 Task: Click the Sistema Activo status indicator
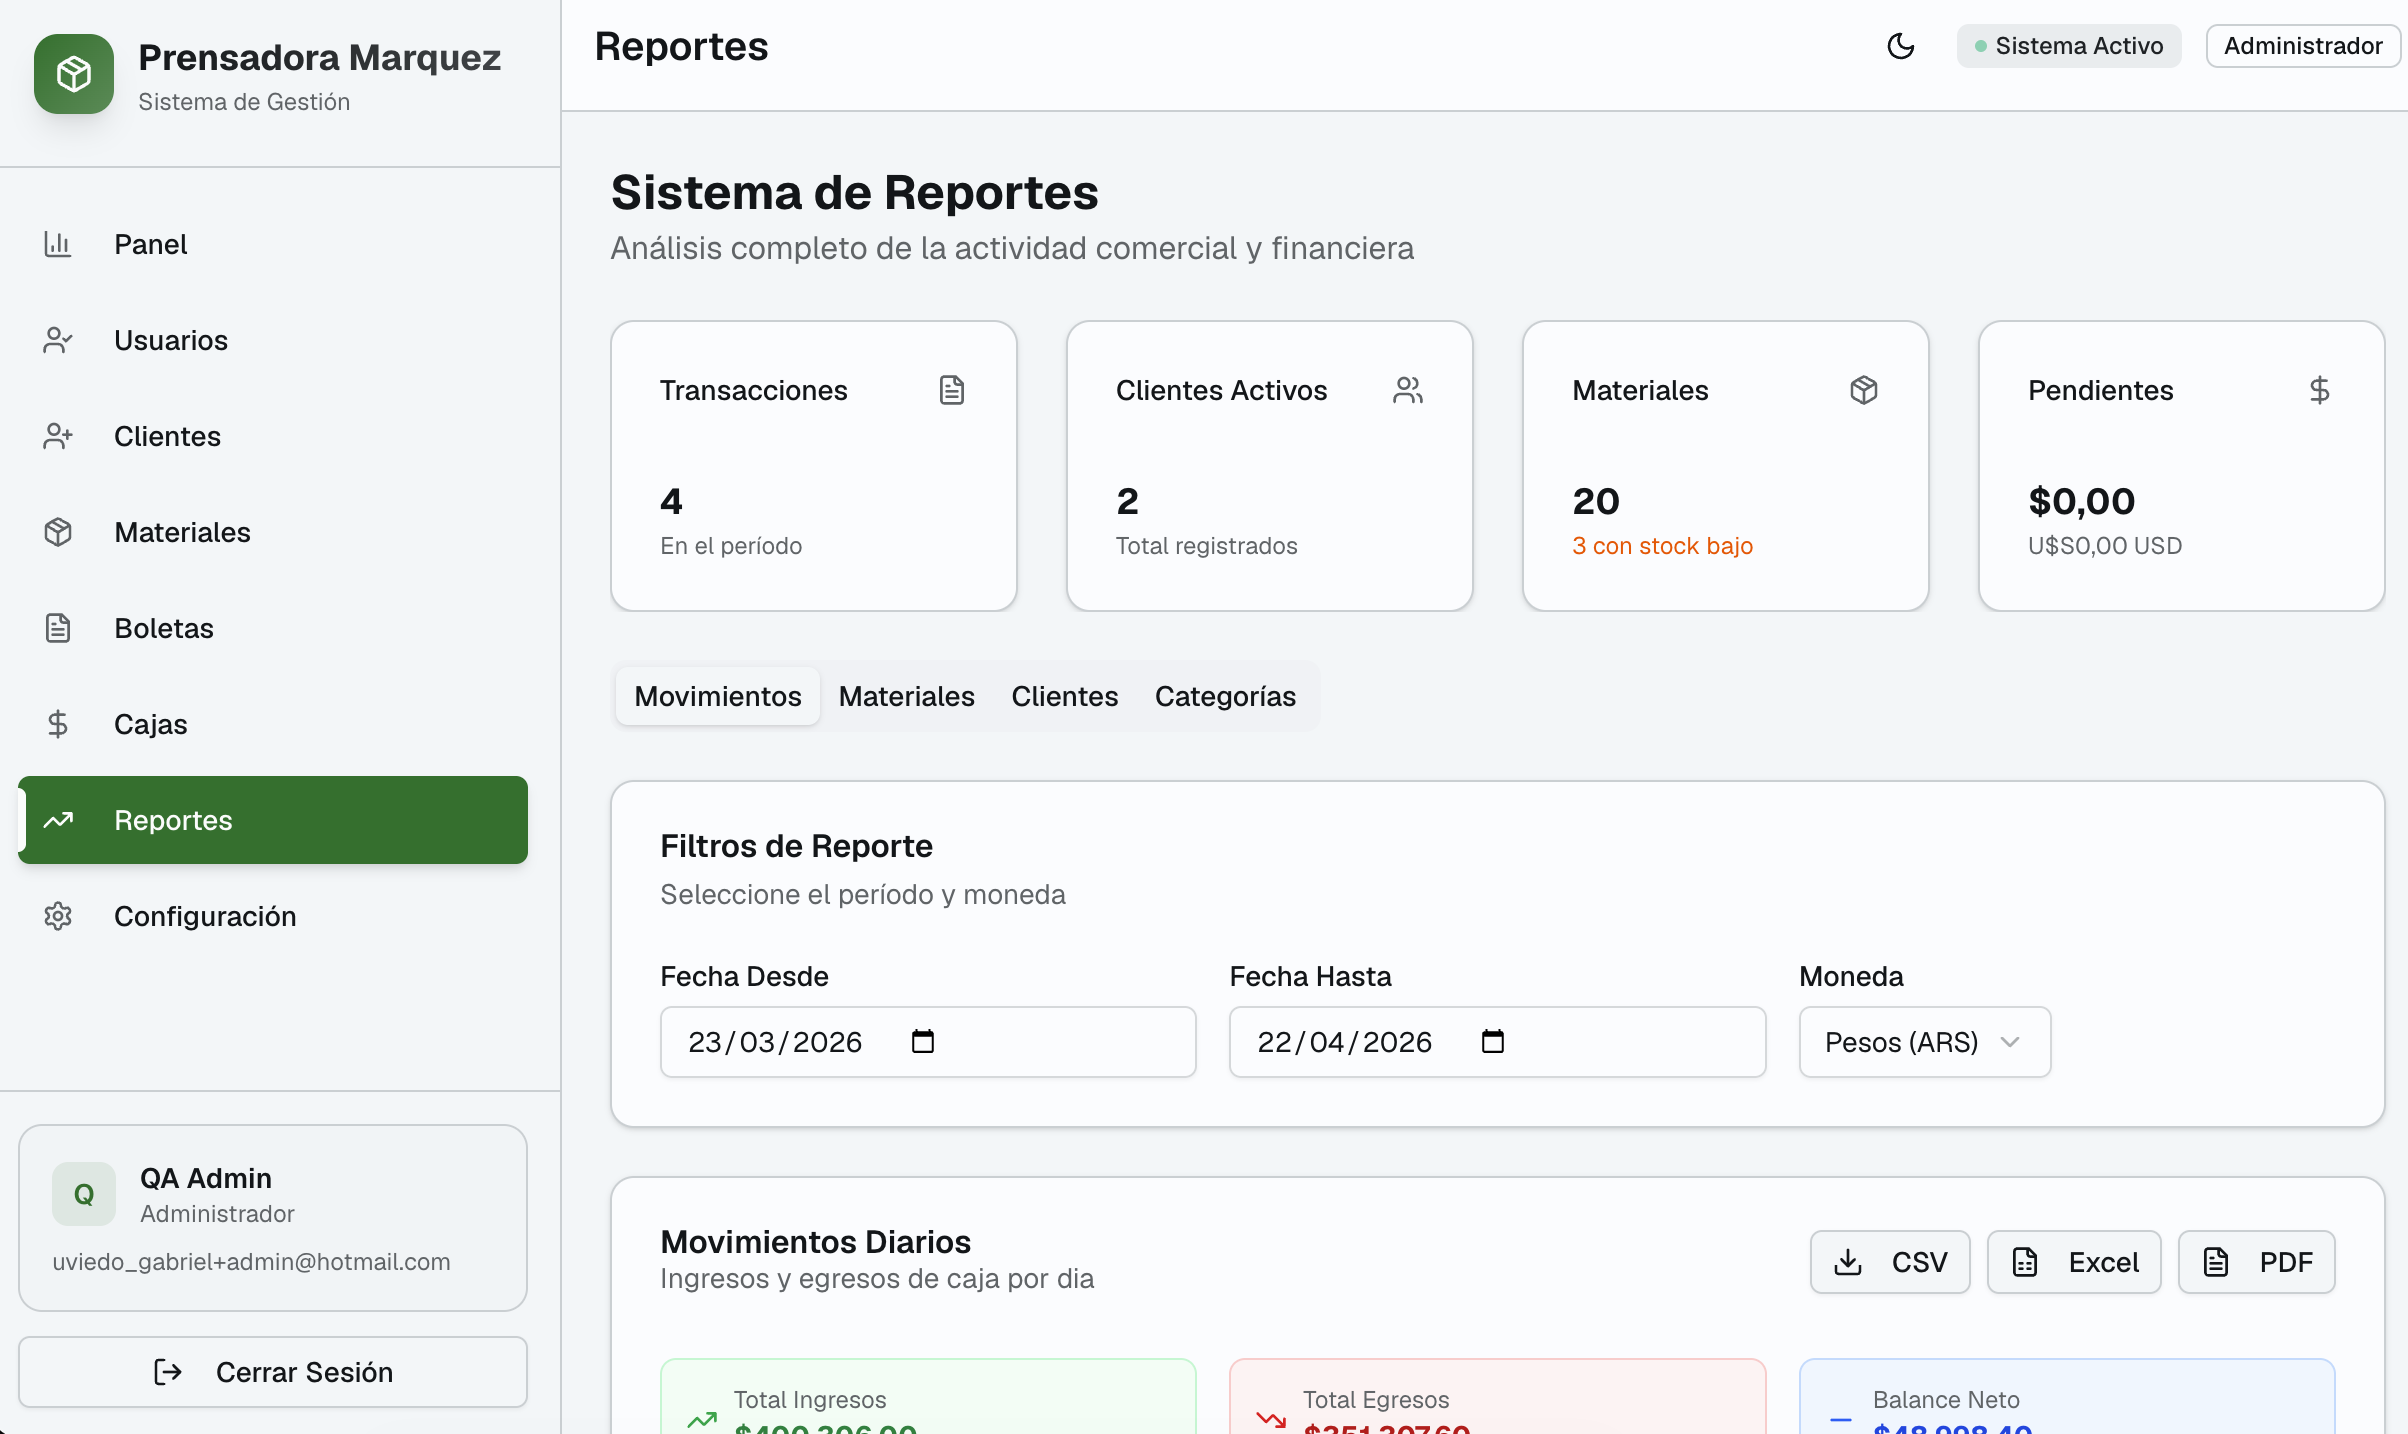(2069, 45)
